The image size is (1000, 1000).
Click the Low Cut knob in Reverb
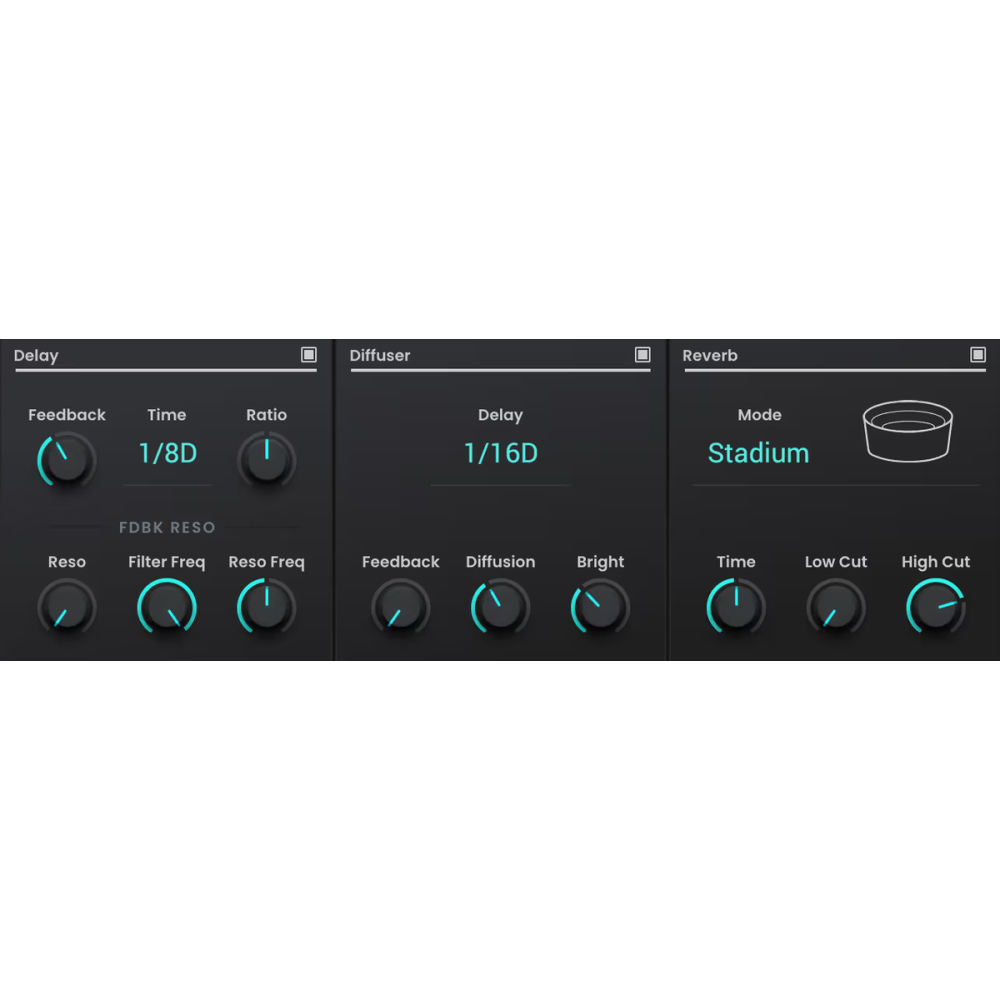(x=835, y=607)
